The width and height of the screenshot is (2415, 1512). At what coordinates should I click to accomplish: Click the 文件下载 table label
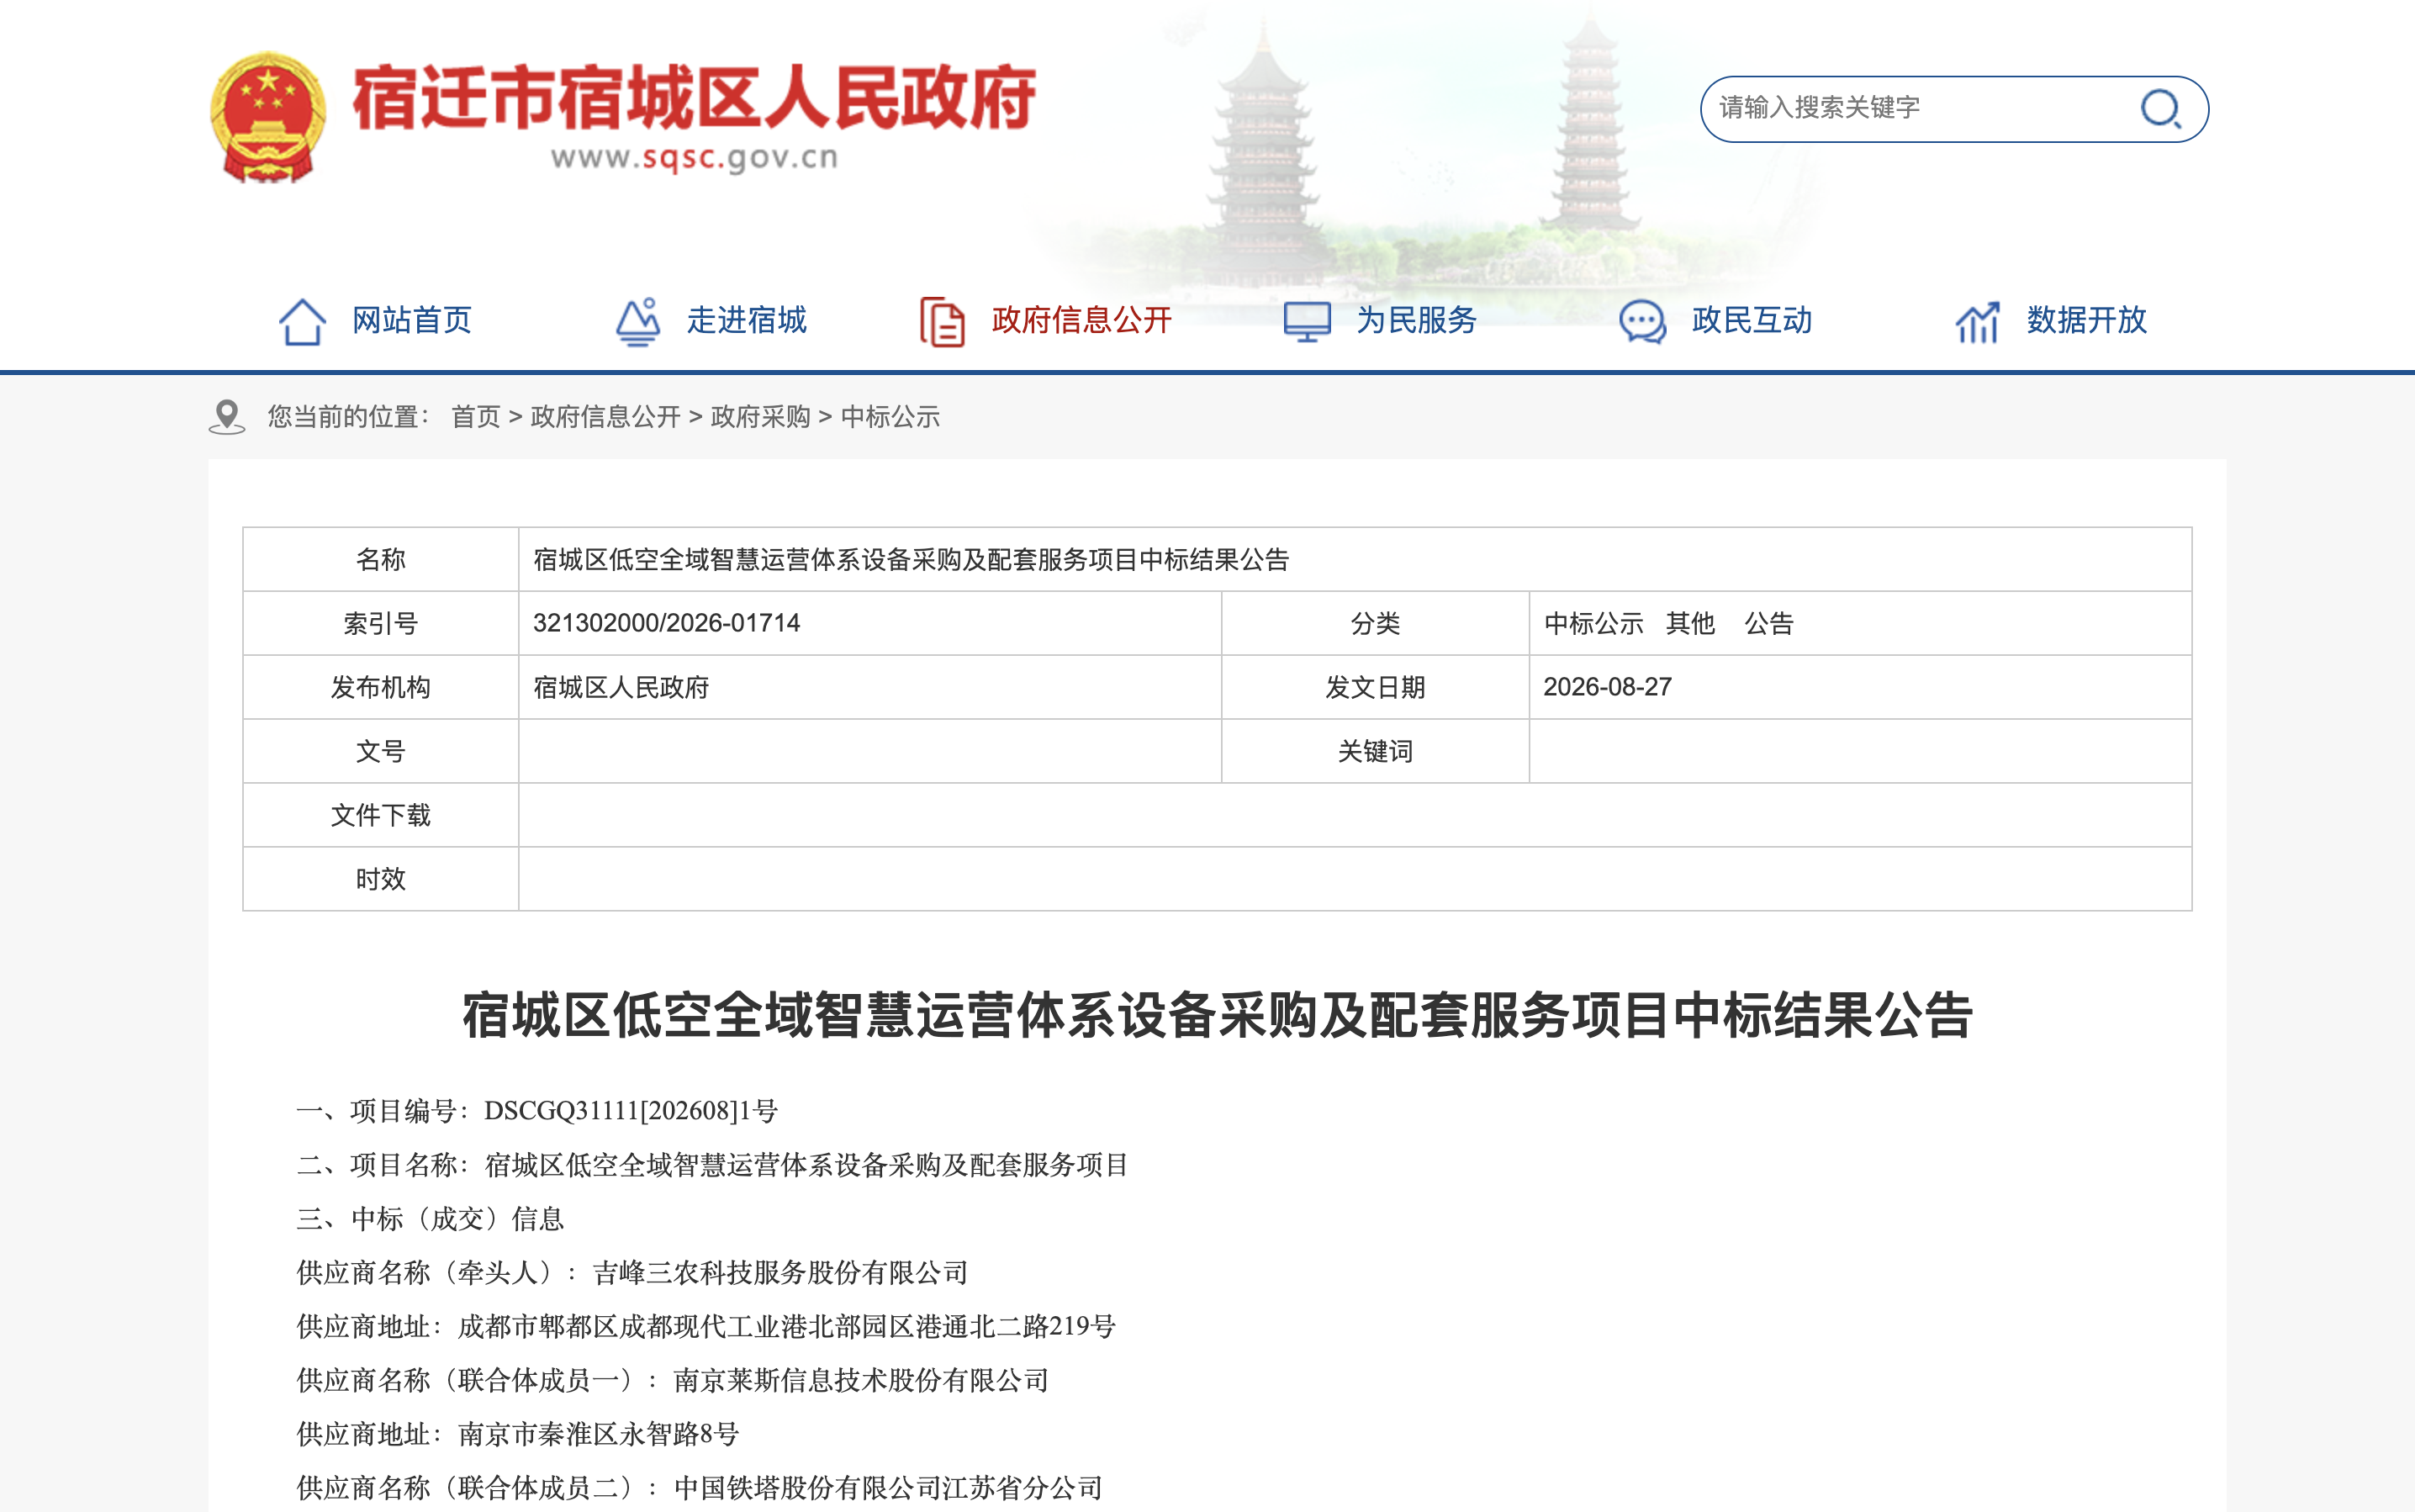[380, 815]
